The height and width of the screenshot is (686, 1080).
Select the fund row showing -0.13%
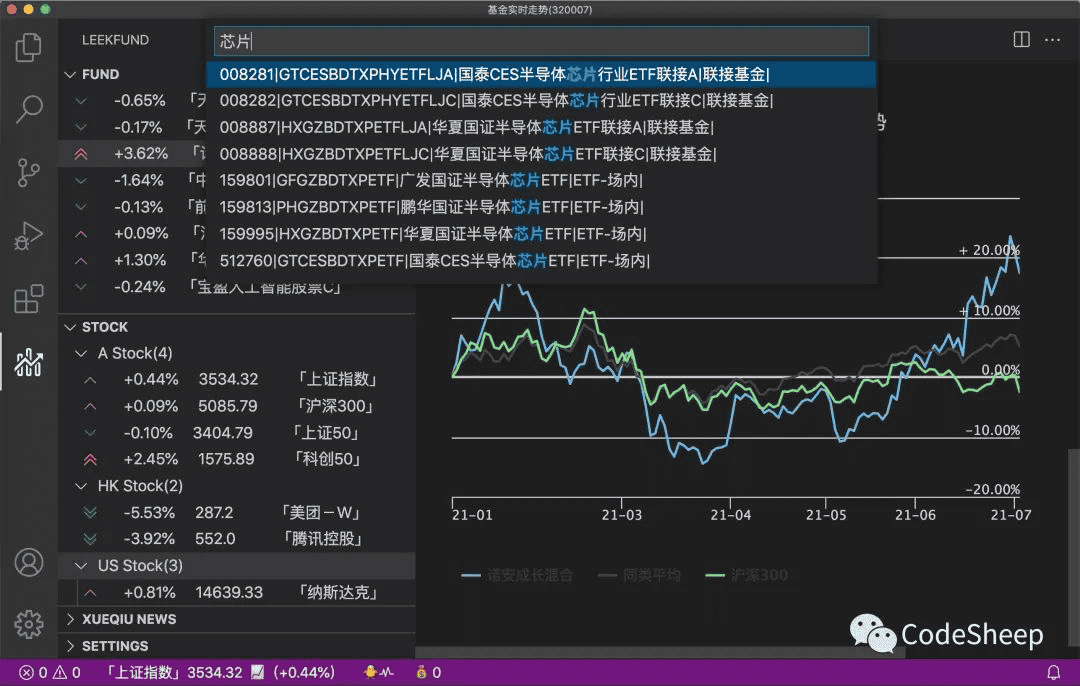coord(134,207)
